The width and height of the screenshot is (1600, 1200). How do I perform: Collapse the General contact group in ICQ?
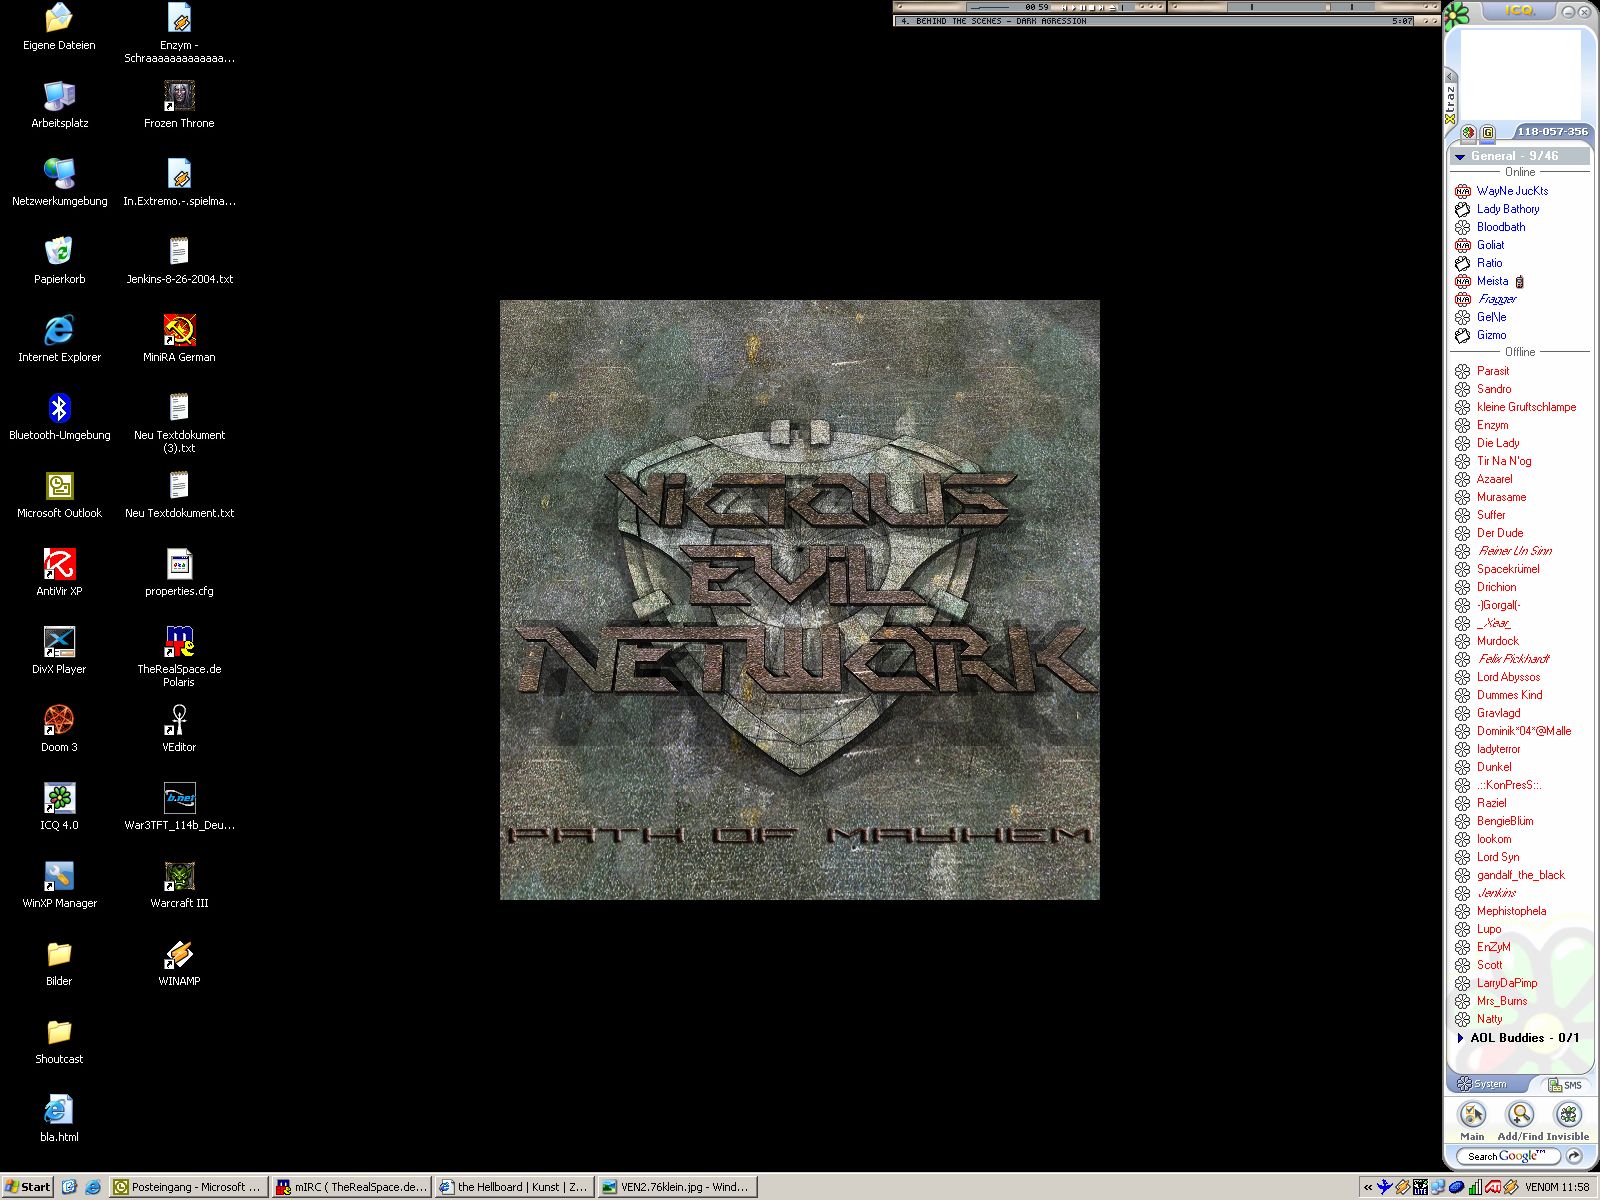click(x=1460, y=157)
